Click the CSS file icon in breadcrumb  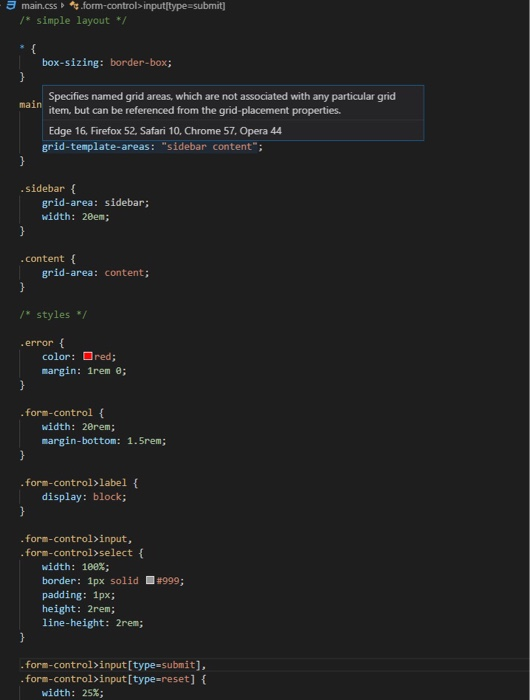point(11,5)
